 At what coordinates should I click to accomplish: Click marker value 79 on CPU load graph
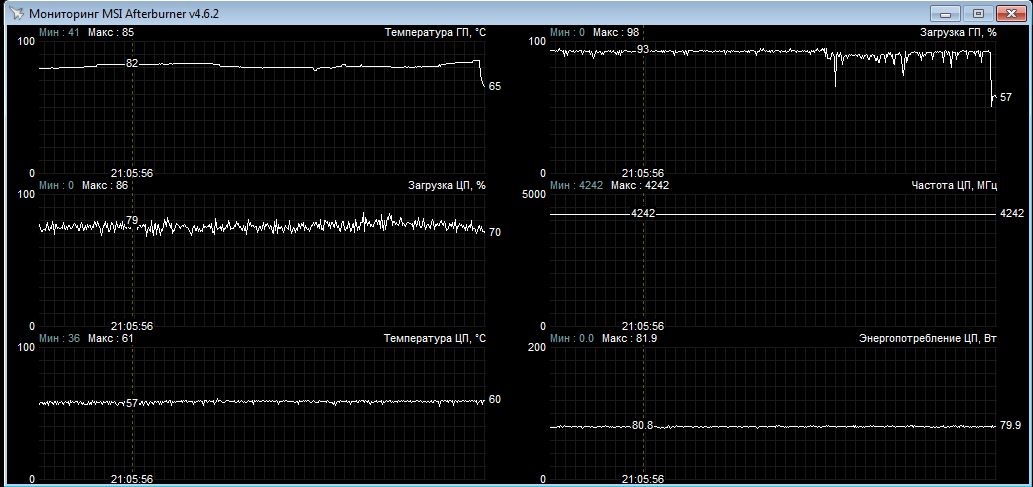click(132, 220)
